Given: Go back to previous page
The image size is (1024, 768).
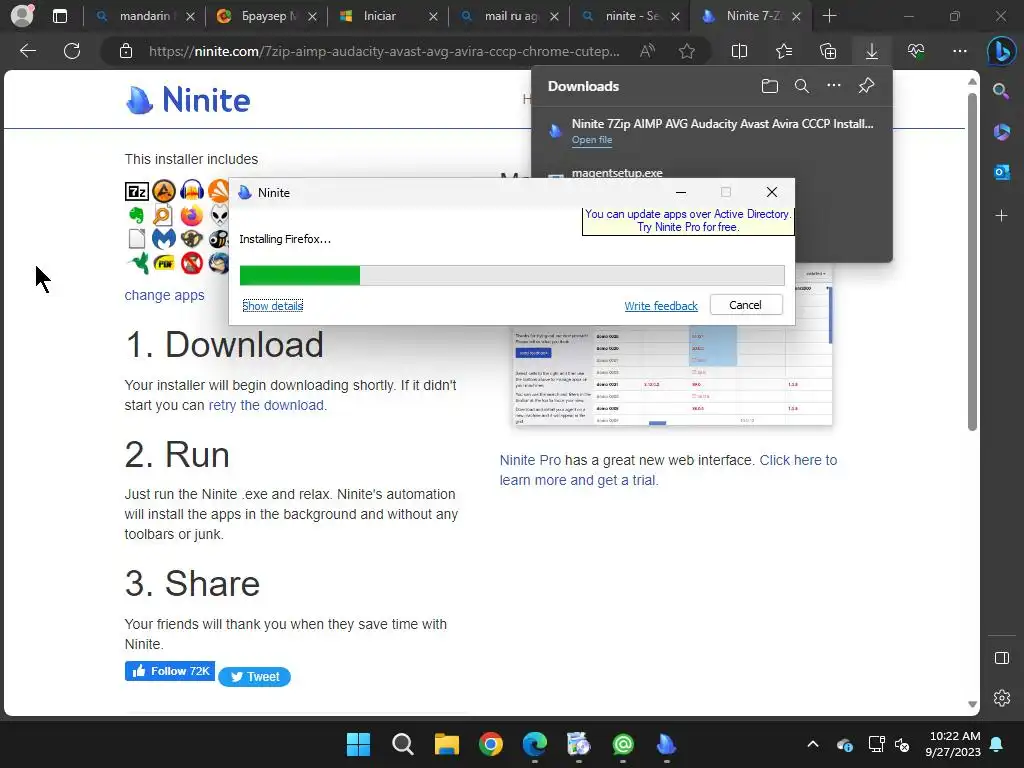Looking at the screenshot, I should coord(28,51).
